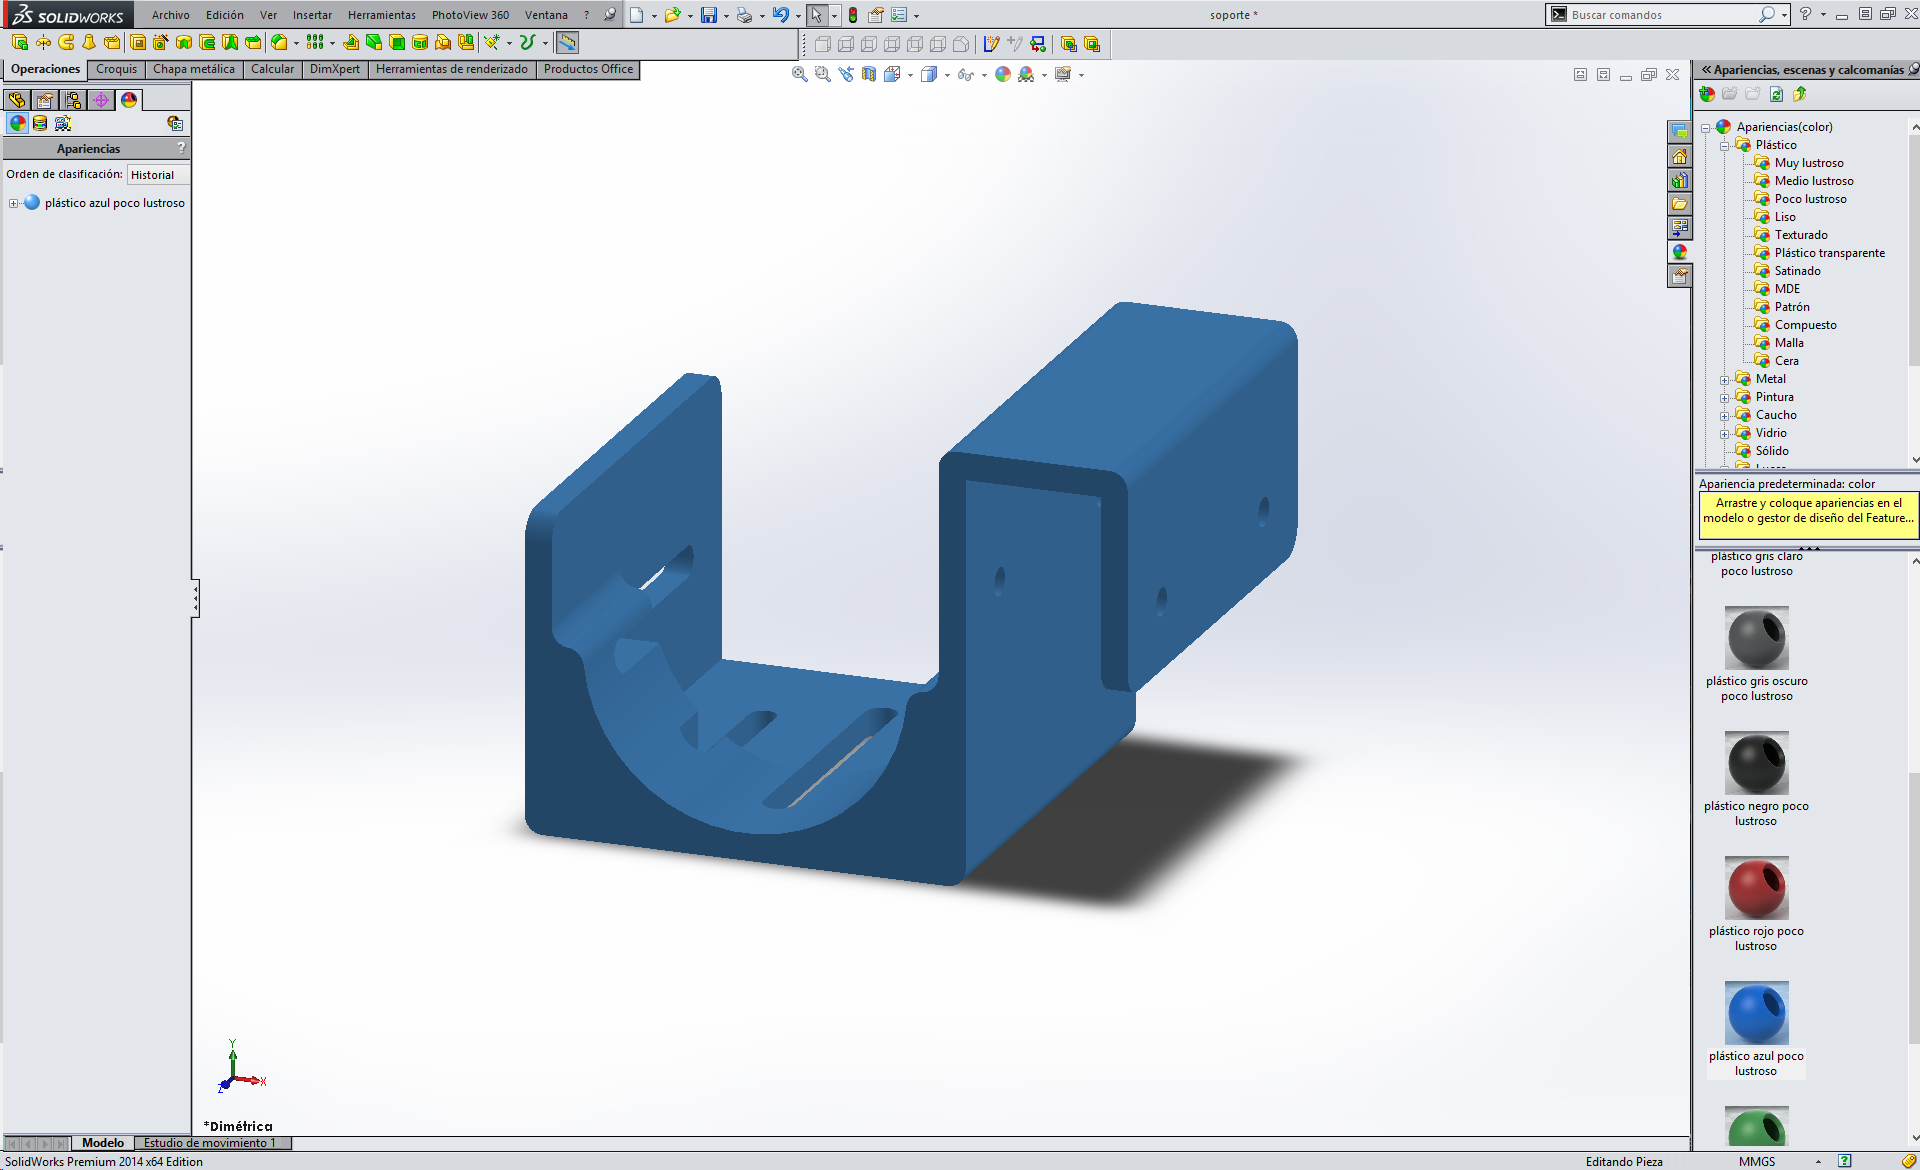Toggle the View Appearances button in DisplayManager
The height and width of the screenshot is (1170, 1920).
[x=17, y=123]
